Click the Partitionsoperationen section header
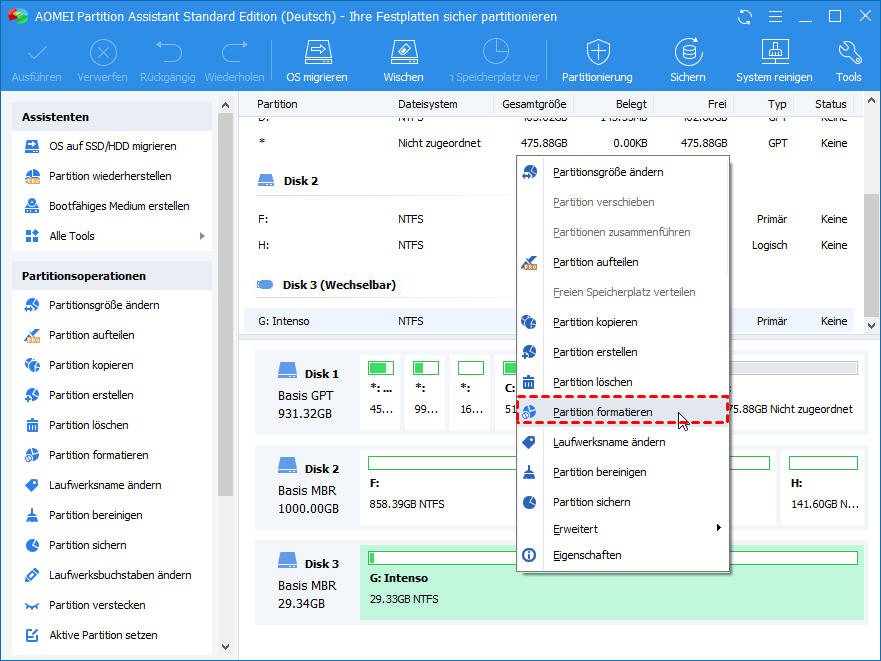Viewport: 881px width, 661px height. pyautogui.click(x=112, y=276)
